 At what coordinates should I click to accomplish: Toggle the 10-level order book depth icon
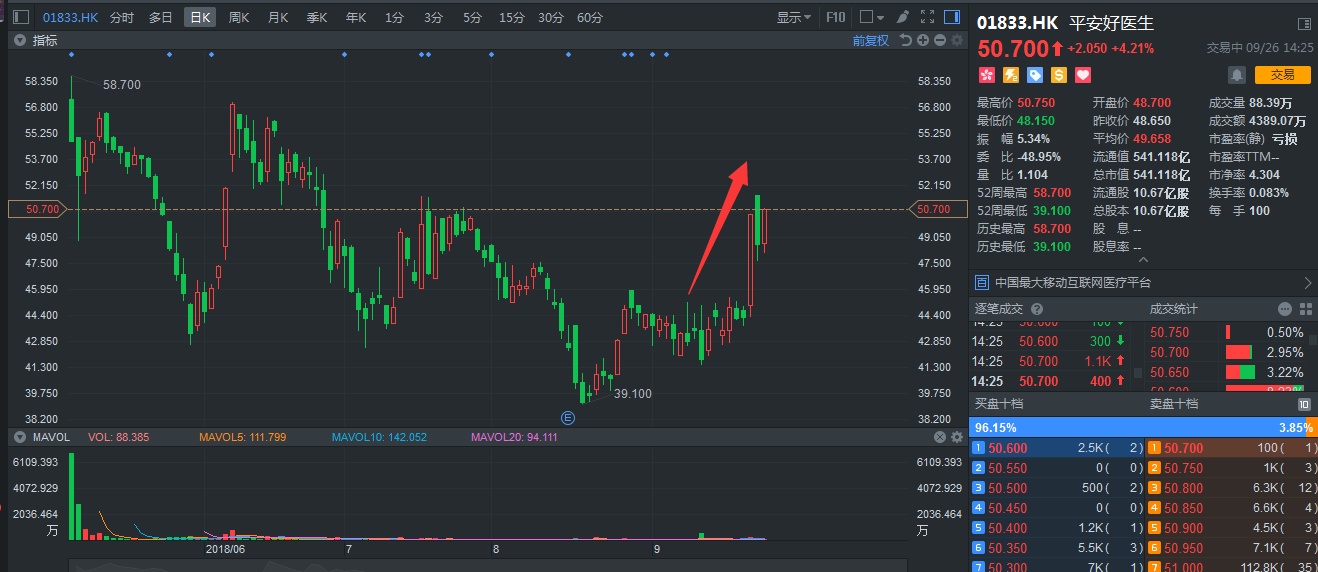coord(1304,404)
